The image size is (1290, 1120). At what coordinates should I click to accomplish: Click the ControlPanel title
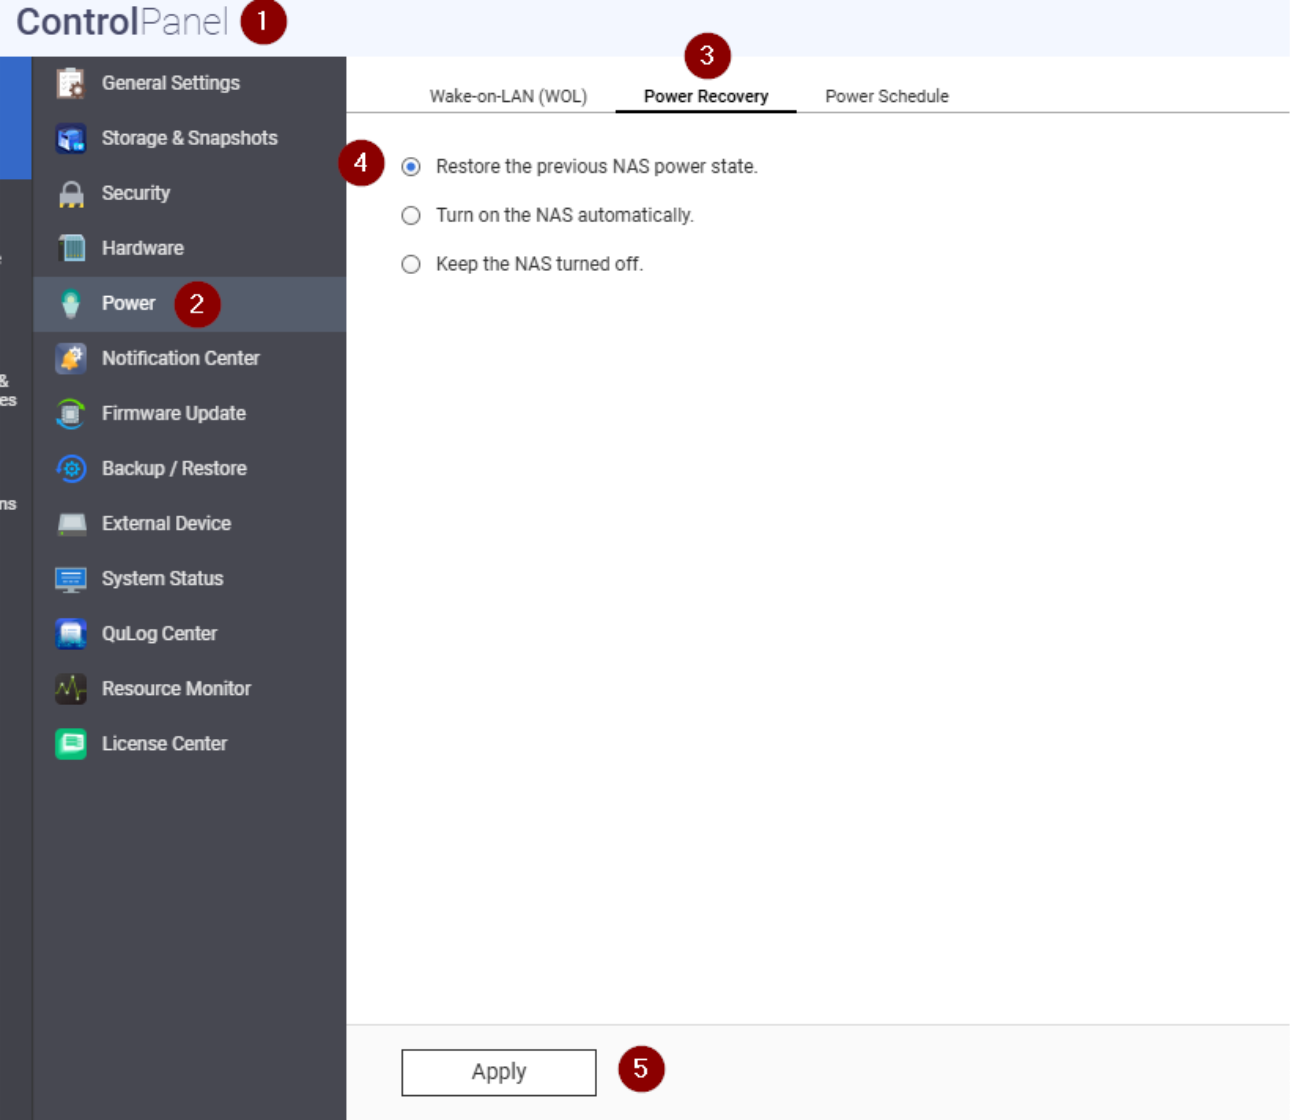[x=122, y=22]
